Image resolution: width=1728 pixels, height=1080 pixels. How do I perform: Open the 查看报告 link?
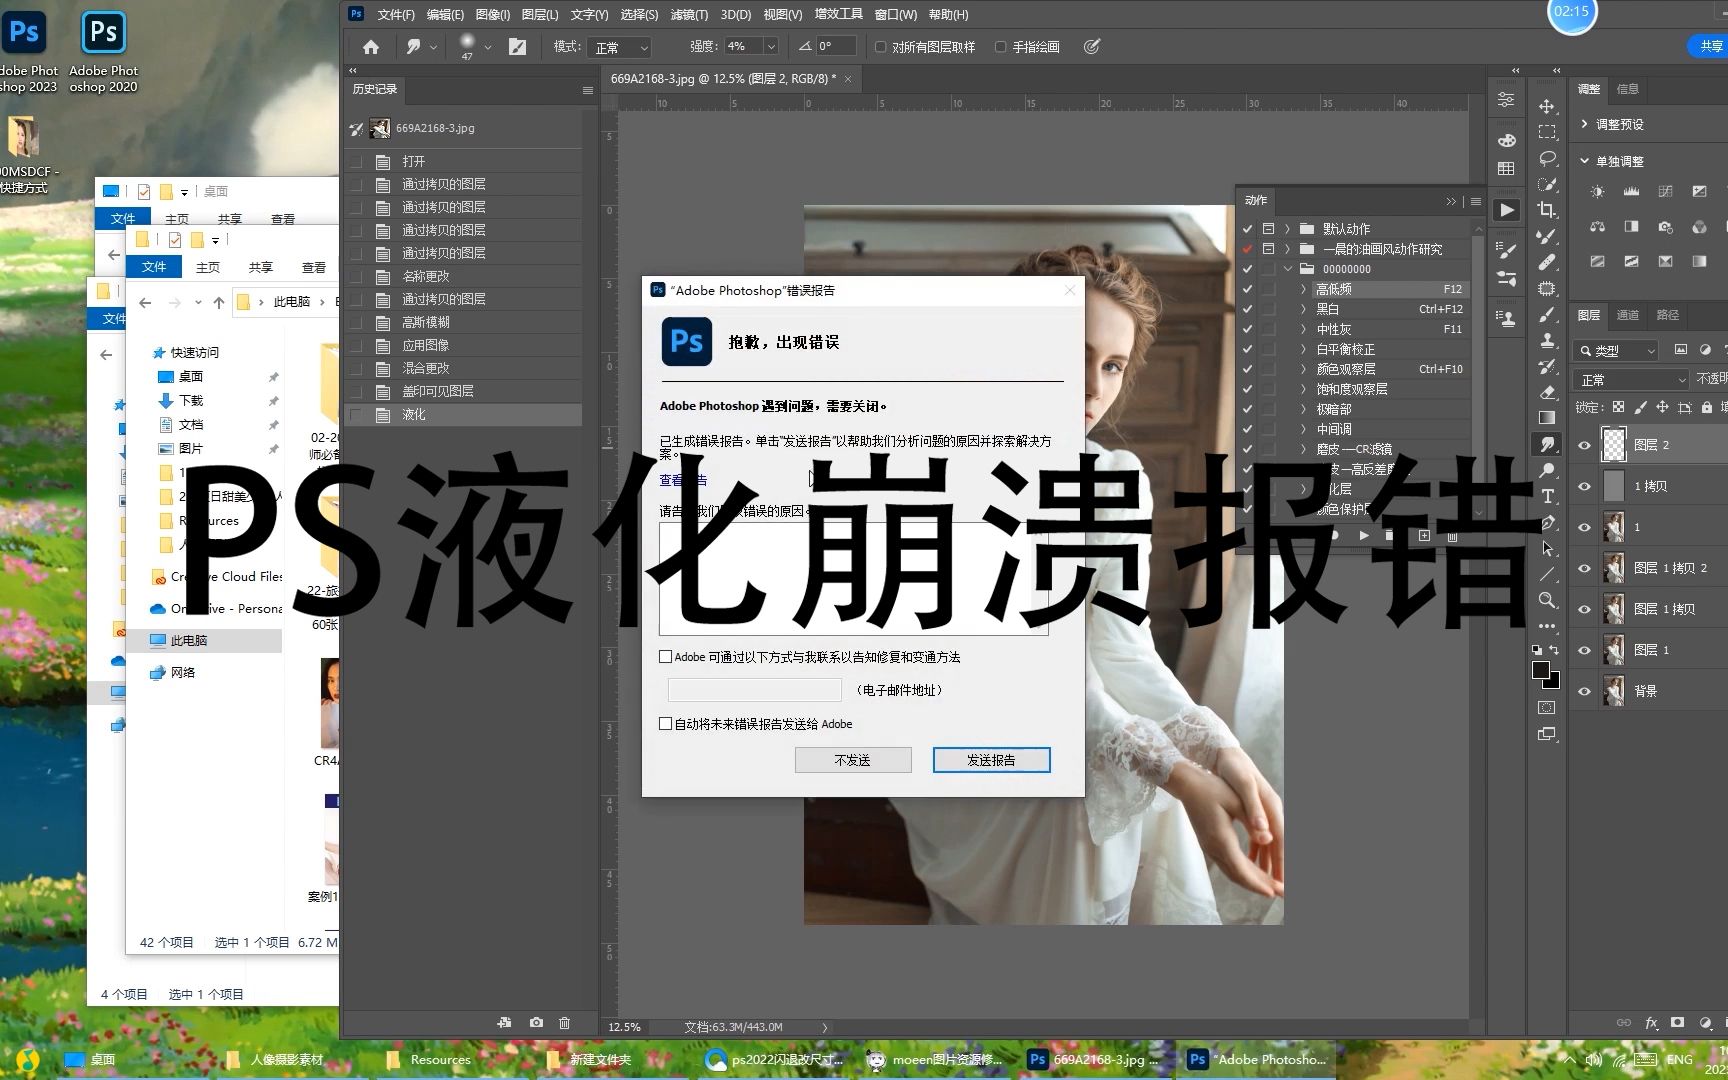[681, 480]
